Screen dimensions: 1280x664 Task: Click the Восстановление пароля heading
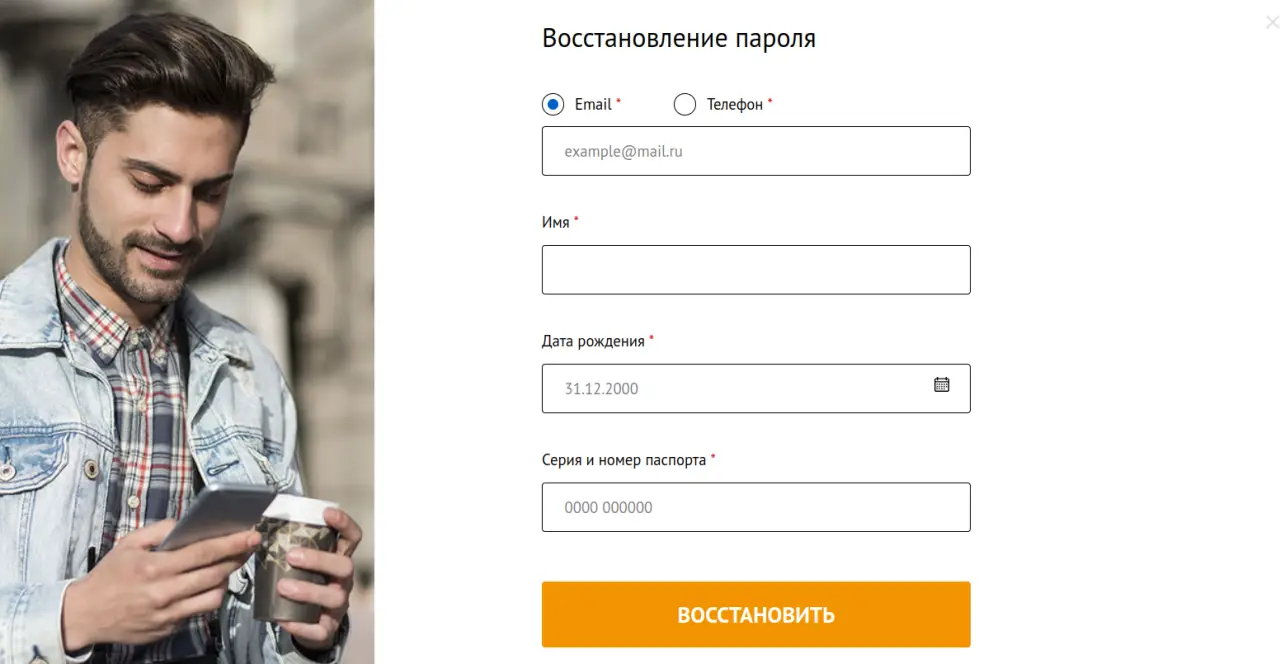(678, 39)
